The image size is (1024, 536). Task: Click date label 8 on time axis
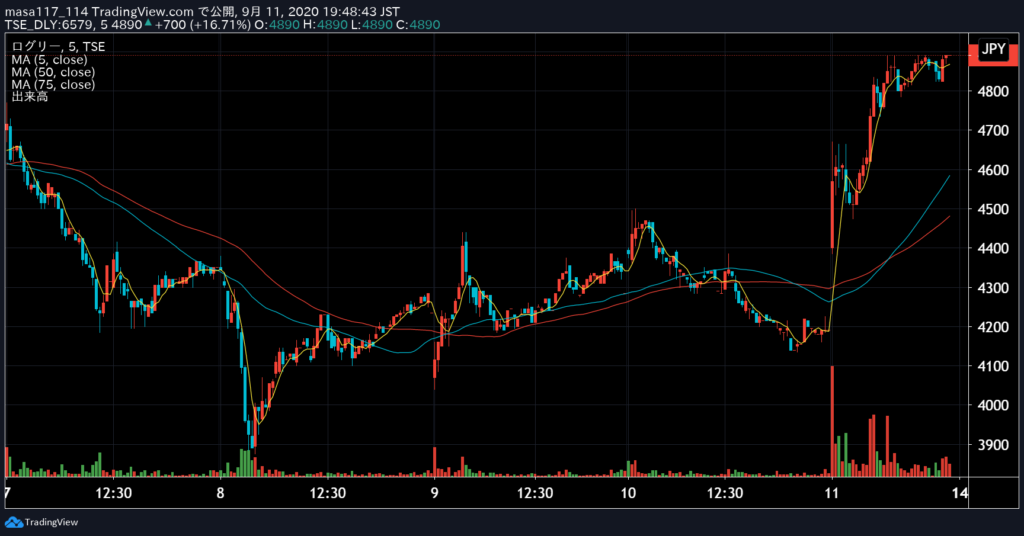pyautogui.click(x=220, y=493)
